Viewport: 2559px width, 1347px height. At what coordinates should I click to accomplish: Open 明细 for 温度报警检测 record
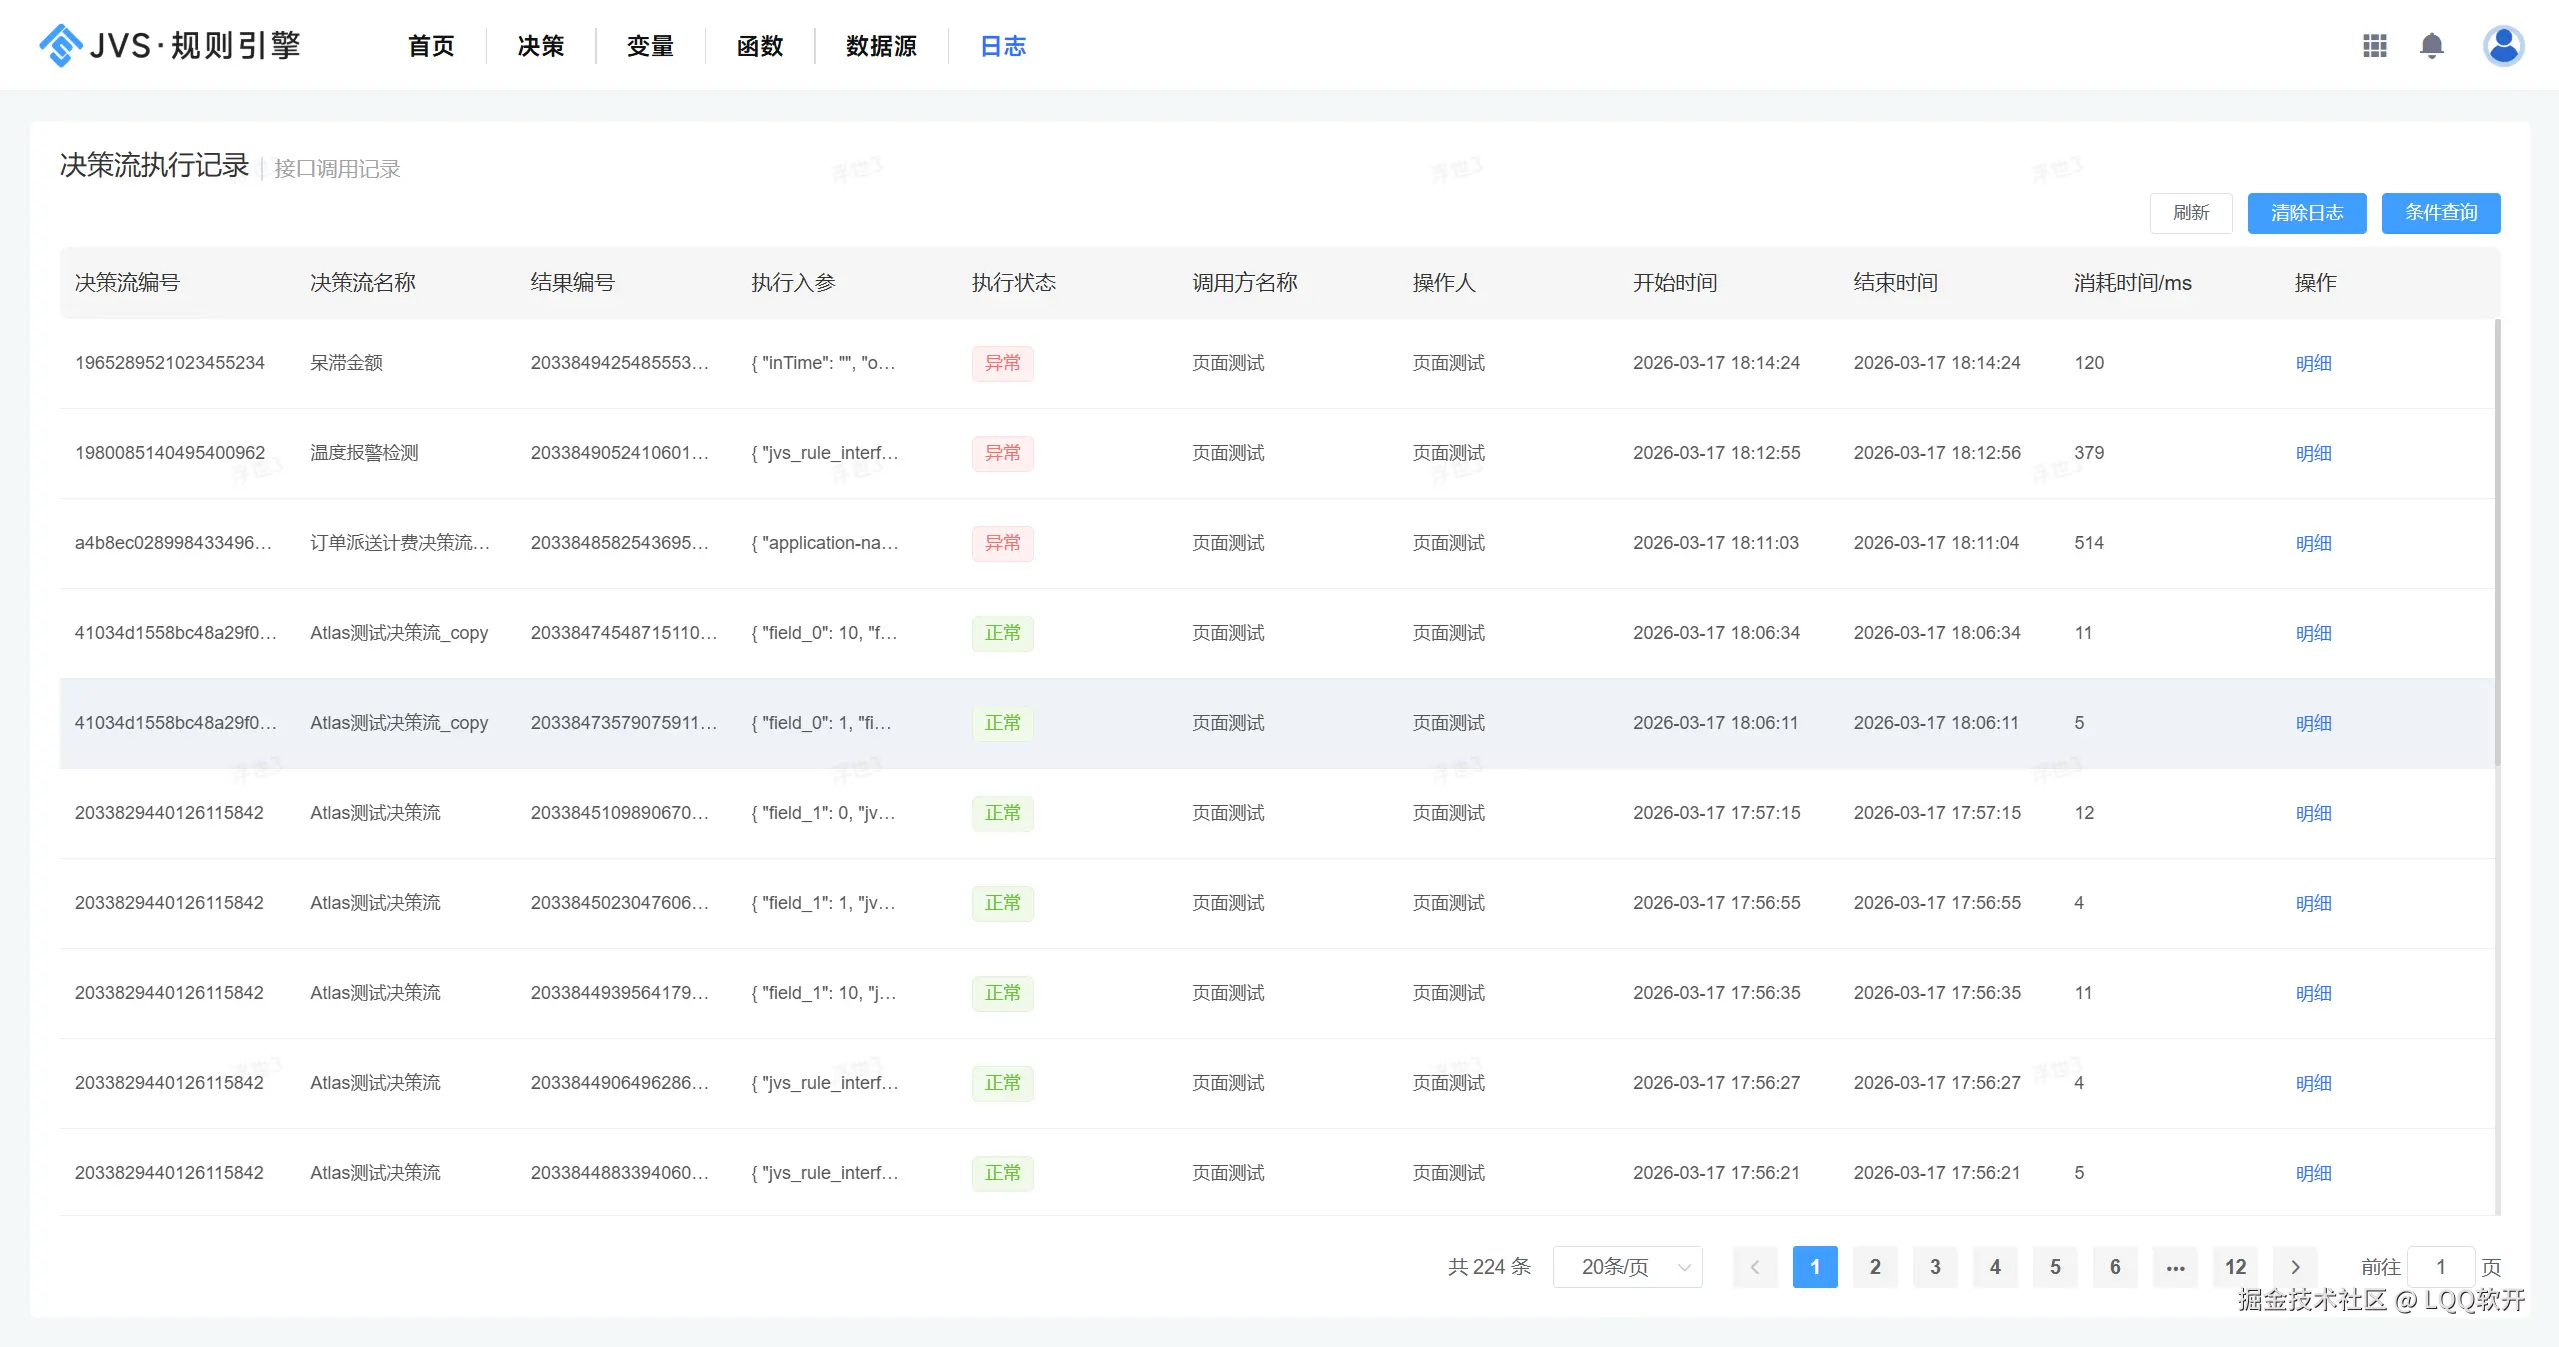2313,453
